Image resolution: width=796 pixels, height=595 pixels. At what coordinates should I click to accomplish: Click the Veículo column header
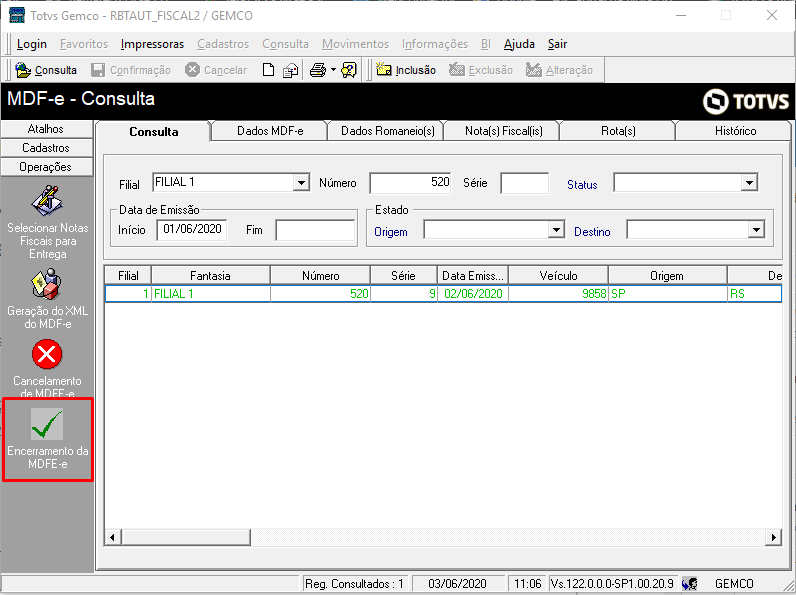tap(558, 276)
